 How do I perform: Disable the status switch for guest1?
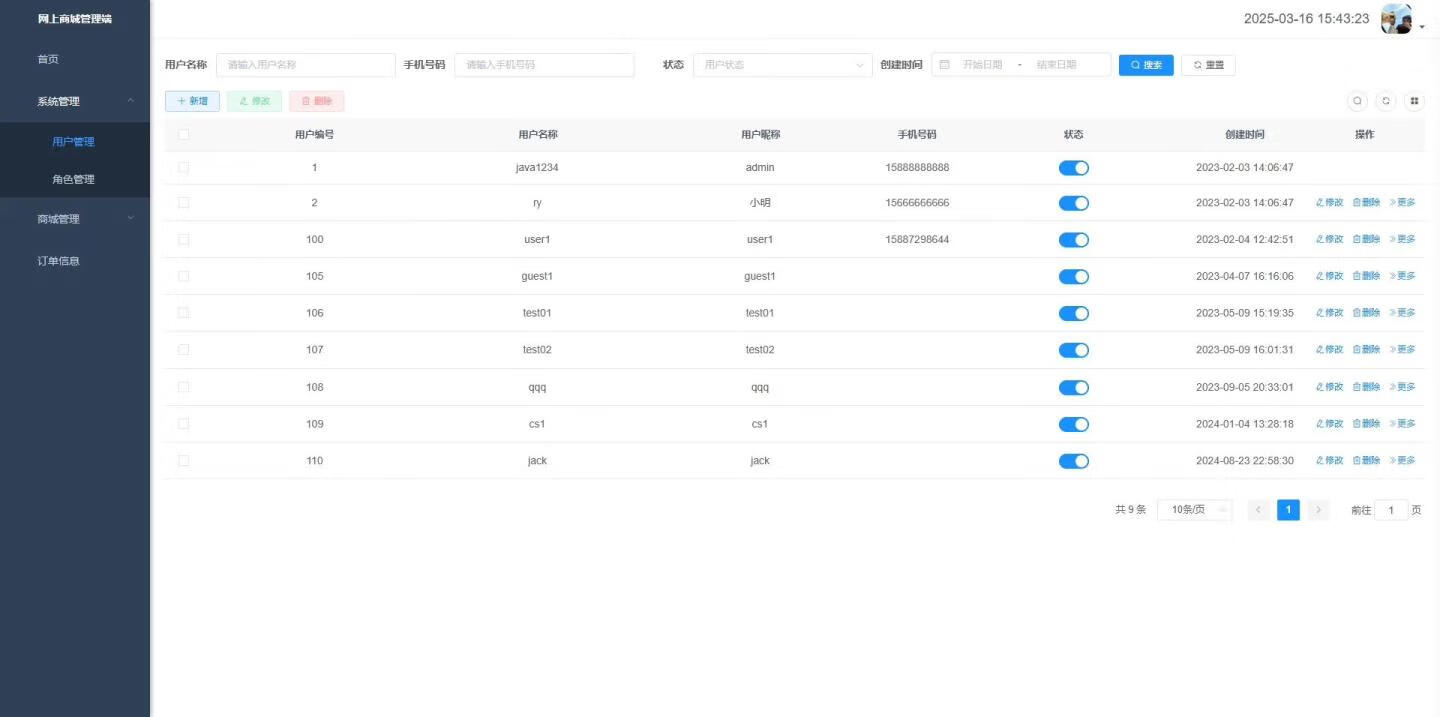point(1073,277)
